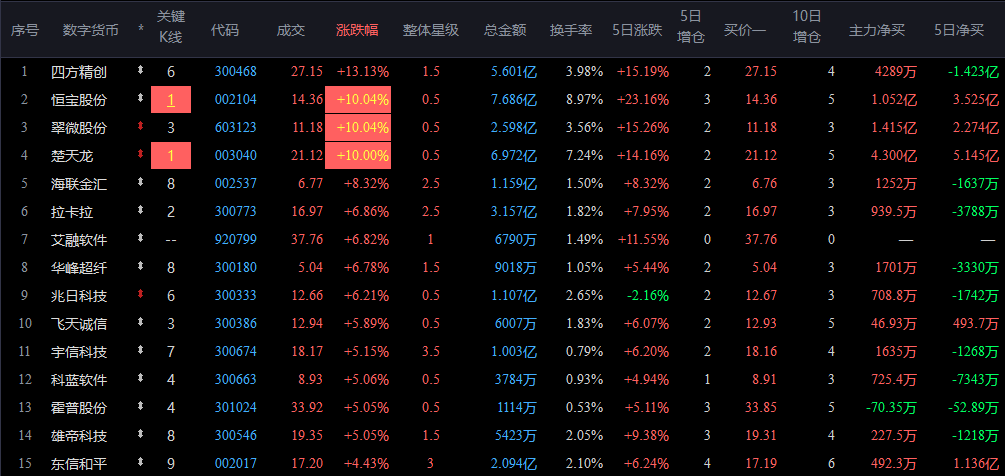The height and width of the screenshot is (476, 1005).
Task: Click the marker icon beside 艾融软件
Action: pyautogui.click(x=141, y=238)
